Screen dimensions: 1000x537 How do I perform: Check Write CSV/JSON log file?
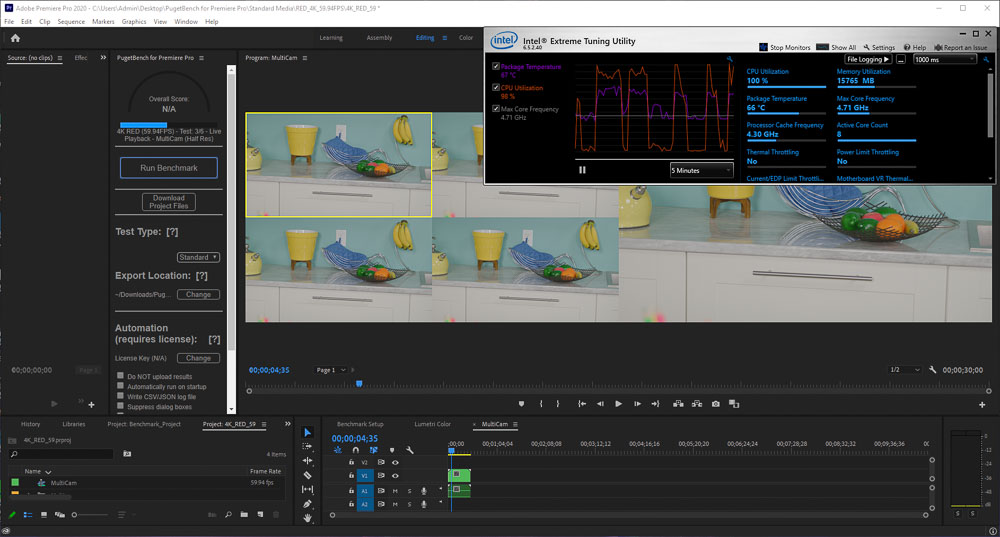[120, 396]
